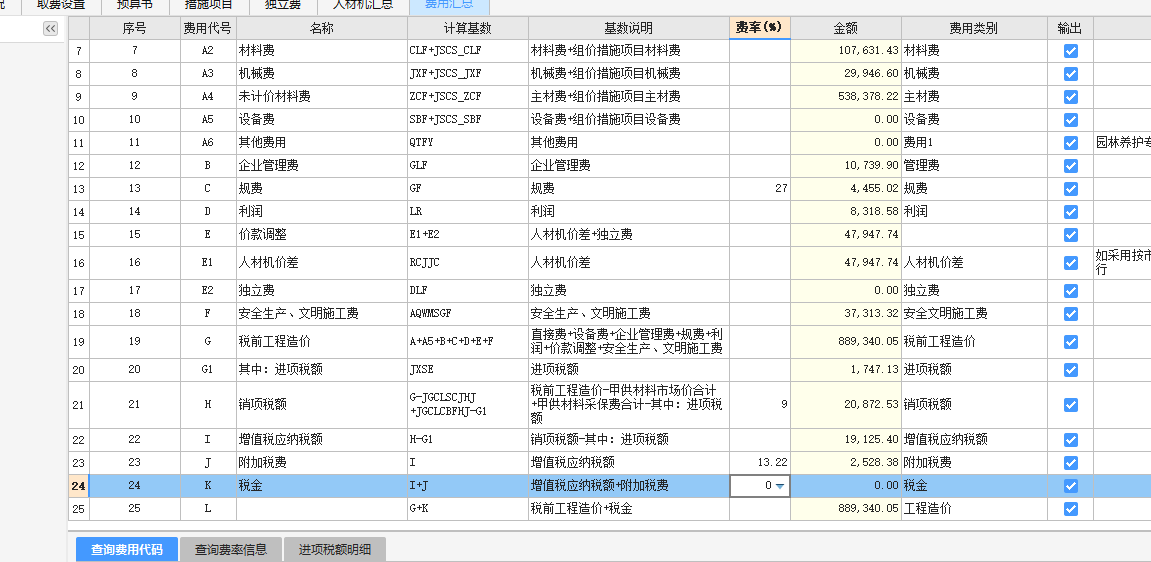The height and width of the screenshot is (562, 1151).
Task: Click the 27 fee rate for 规费
Action: tap(760, 189)
